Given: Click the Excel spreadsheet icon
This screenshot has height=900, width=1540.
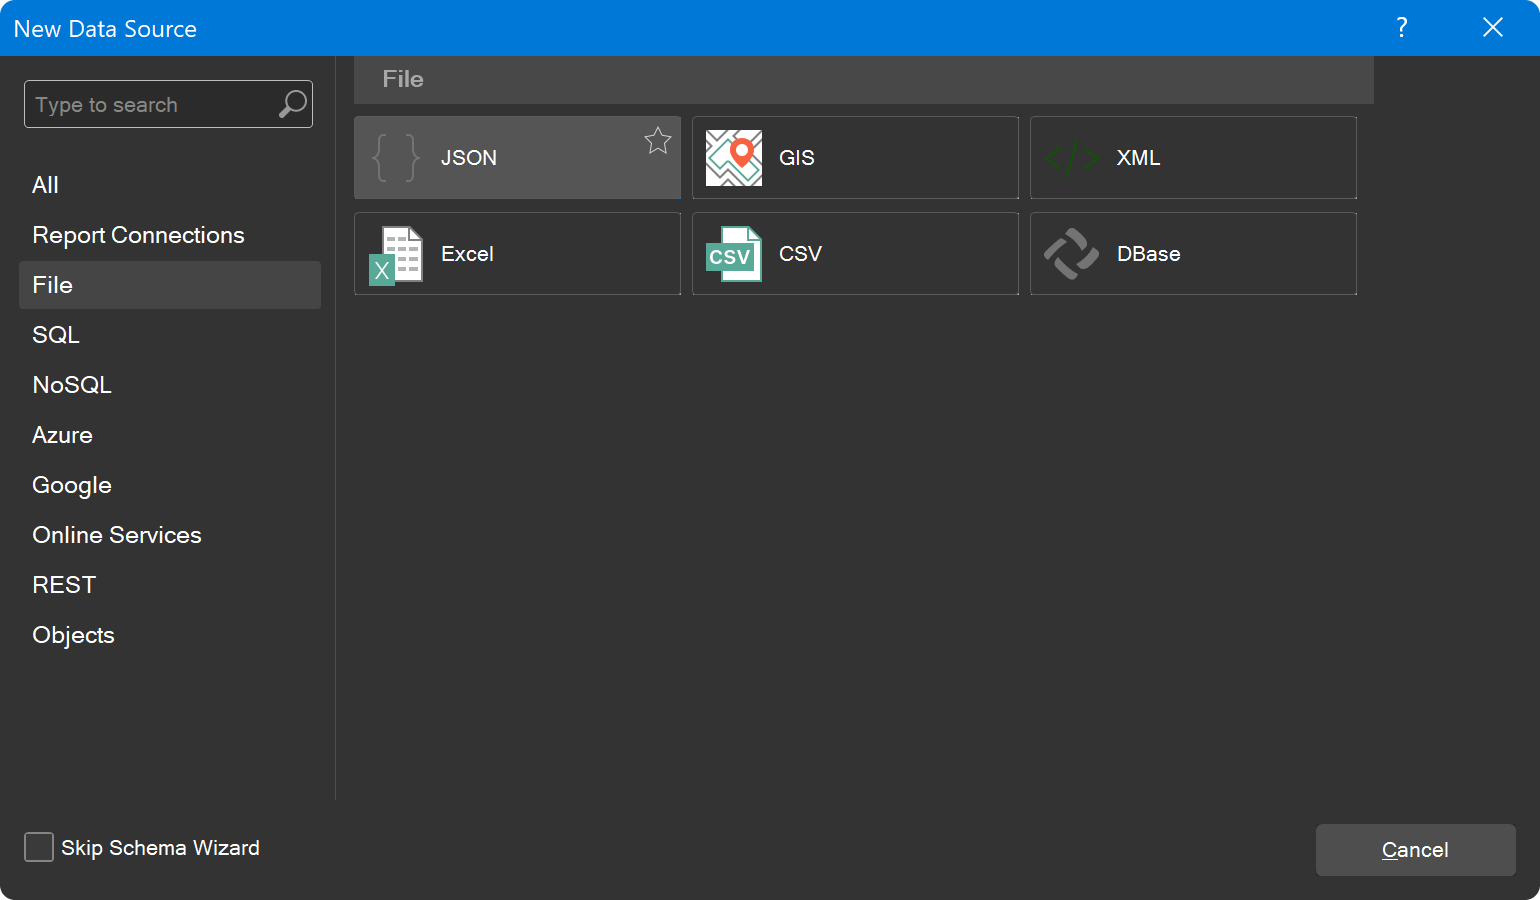Looking at the screenshot, I should click(396, 255).
